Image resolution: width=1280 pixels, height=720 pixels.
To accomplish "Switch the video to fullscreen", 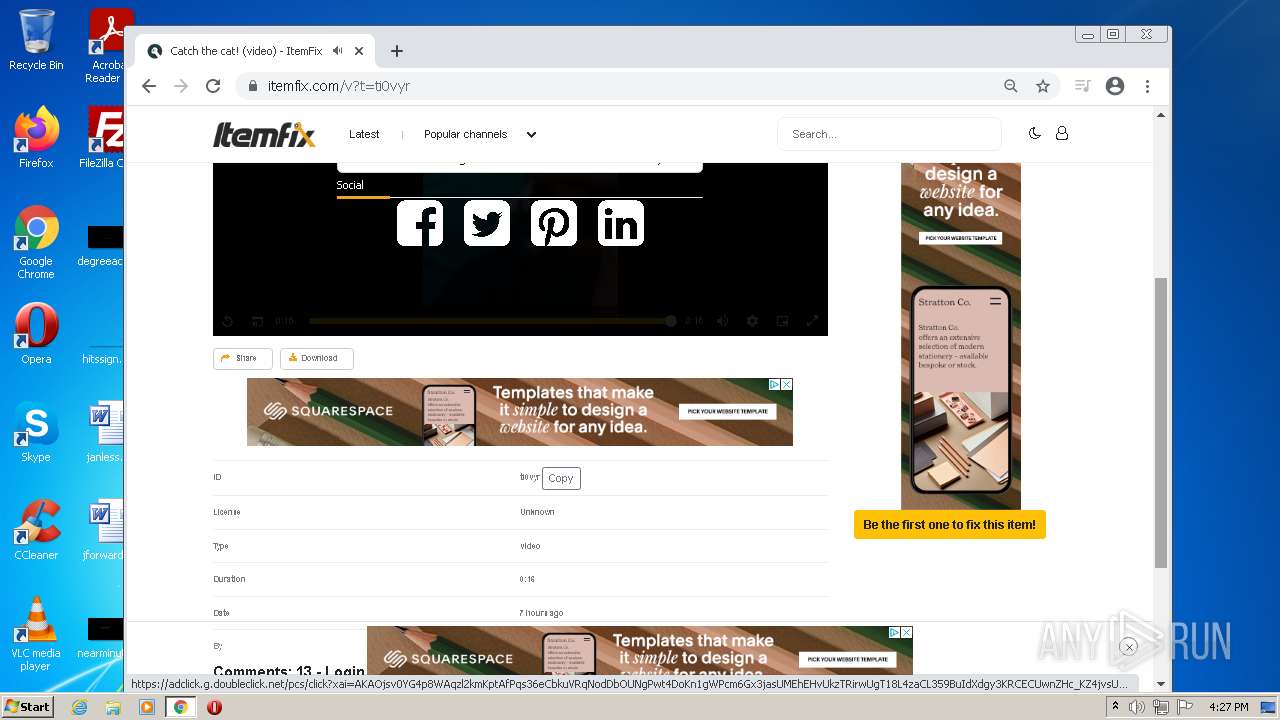I will pos(812,321).
